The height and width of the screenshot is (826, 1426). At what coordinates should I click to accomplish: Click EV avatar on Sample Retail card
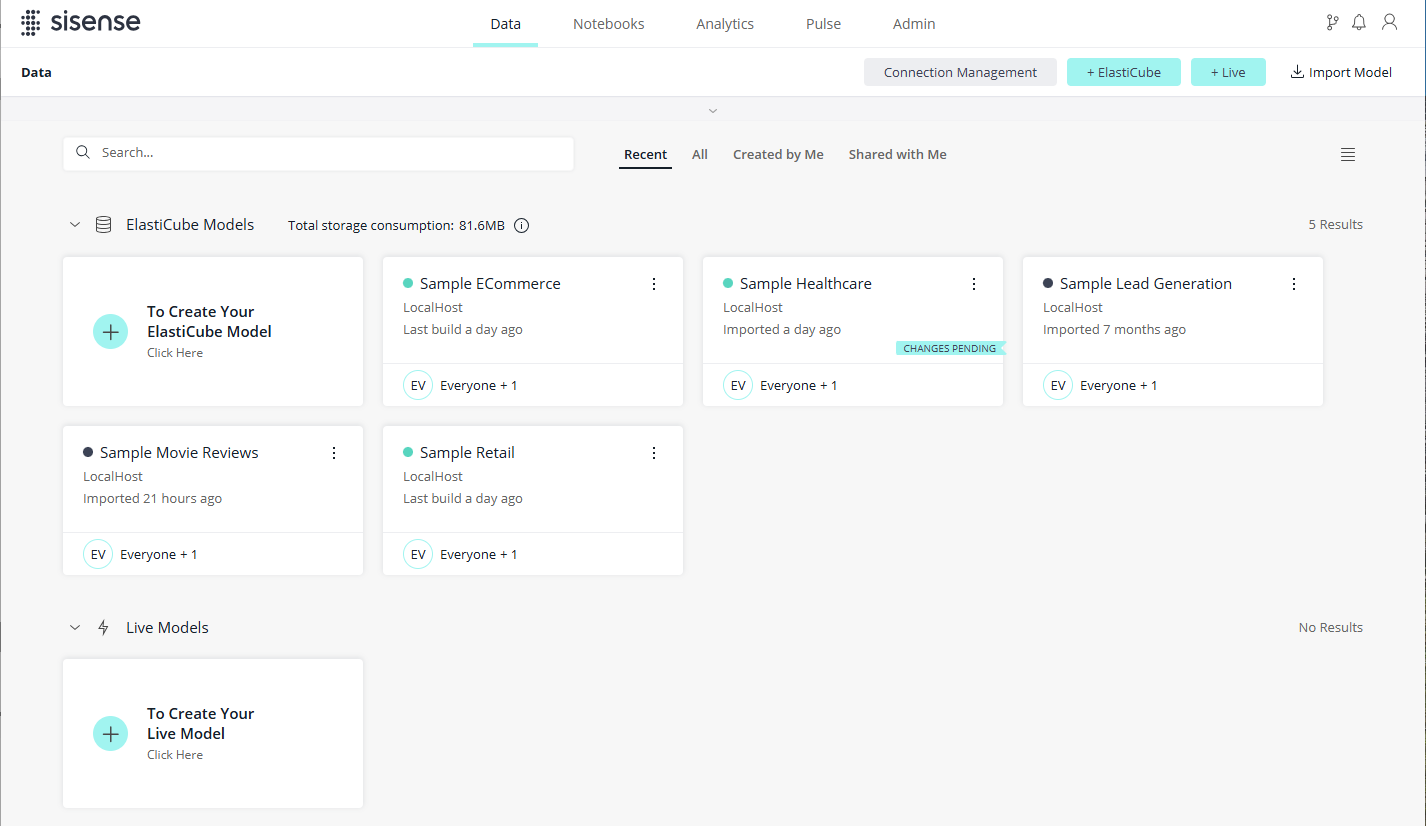(x=418, y=554)
